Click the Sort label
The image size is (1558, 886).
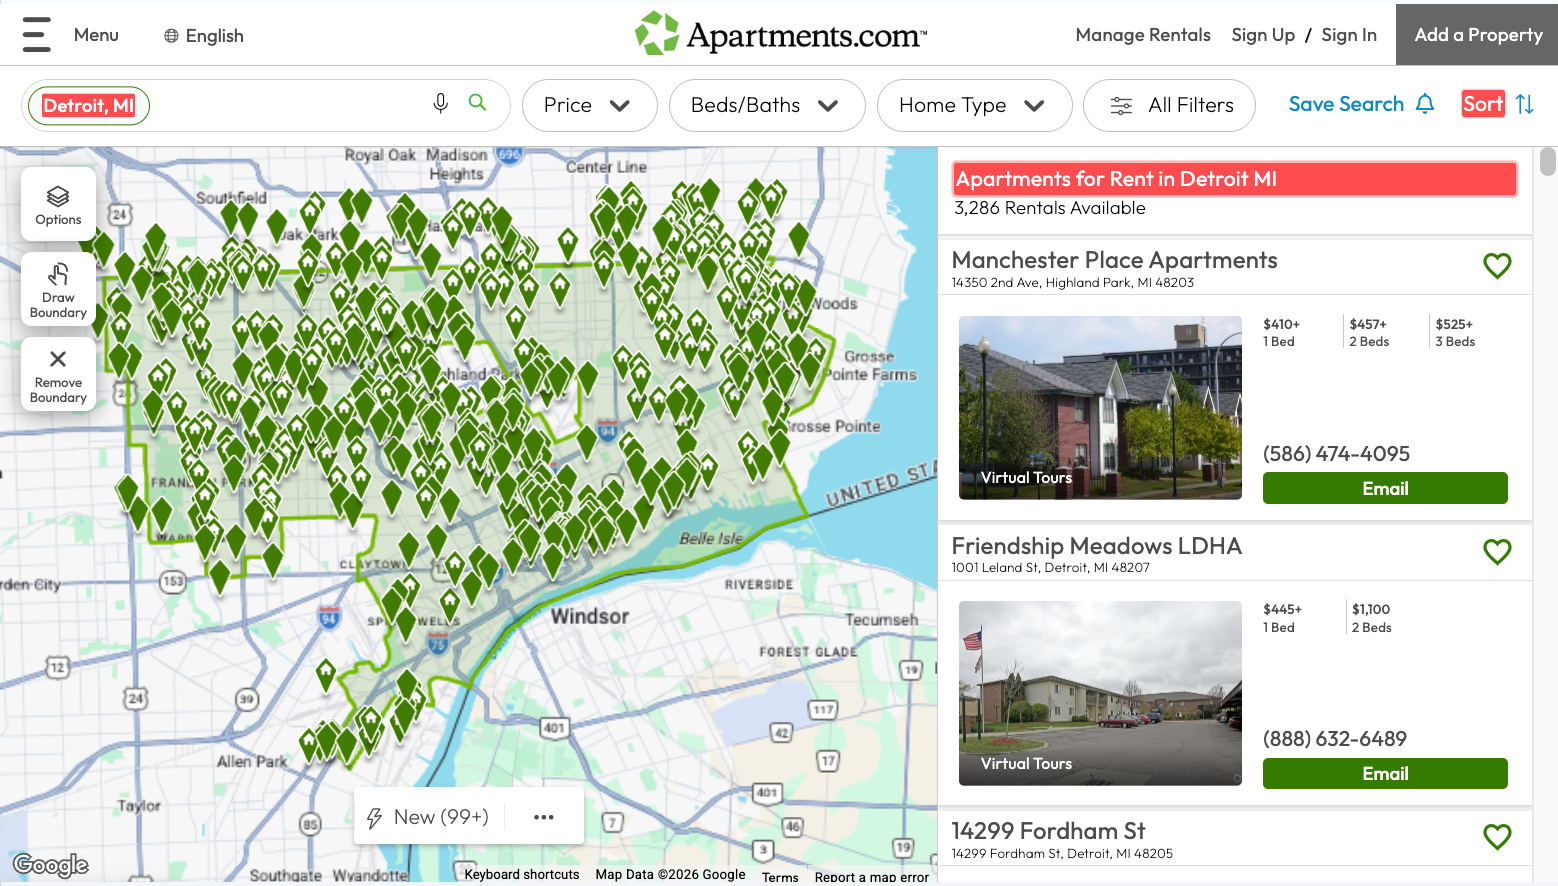click(x=1483, y=104)
